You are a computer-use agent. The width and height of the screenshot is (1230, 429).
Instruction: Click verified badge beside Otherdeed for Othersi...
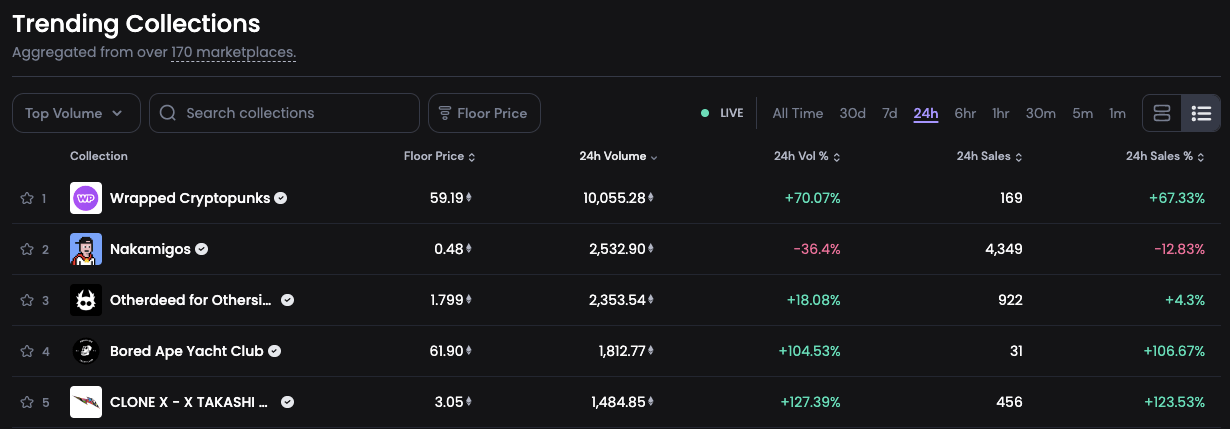point(287,300)
